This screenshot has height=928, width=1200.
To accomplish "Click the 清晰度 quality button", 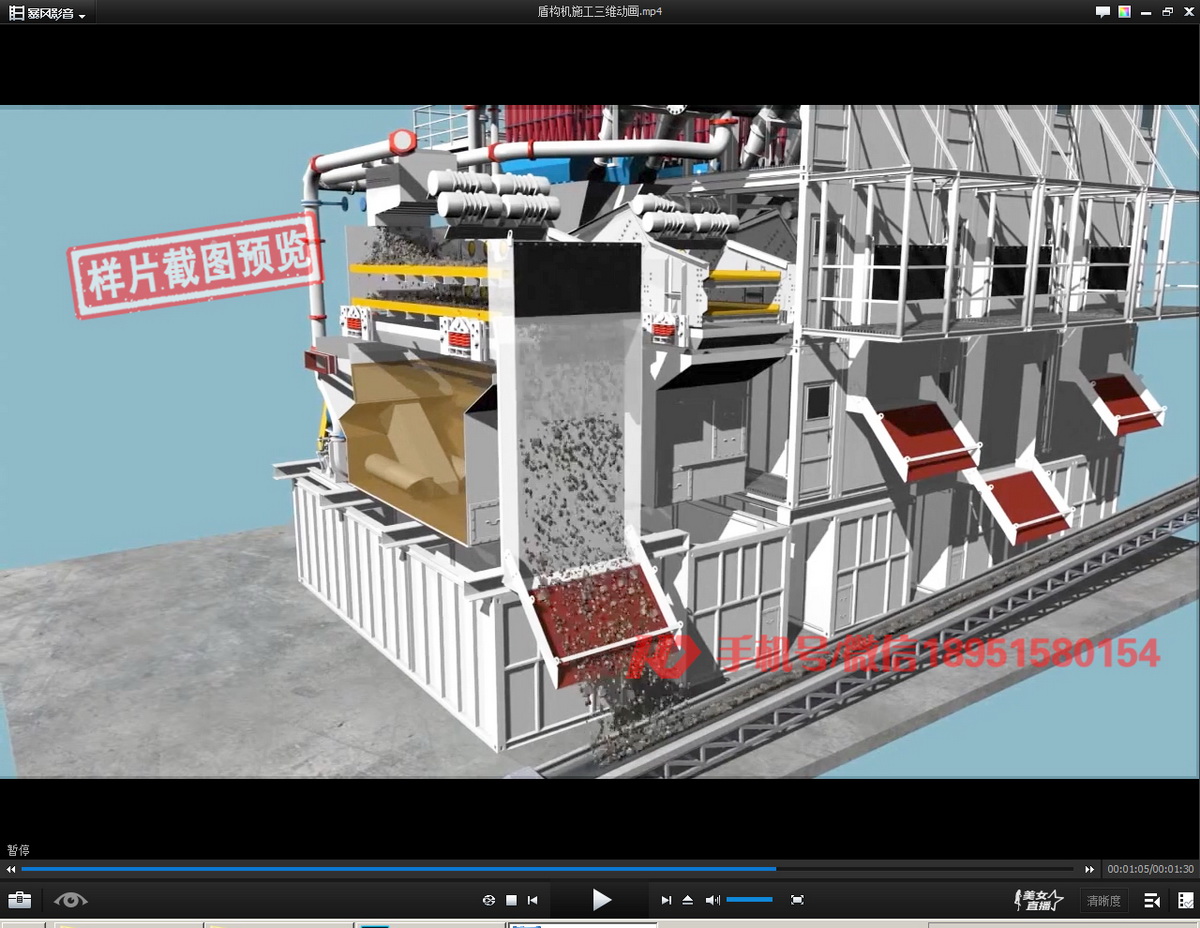I will pyautogui.click(x=1103, y=901).
